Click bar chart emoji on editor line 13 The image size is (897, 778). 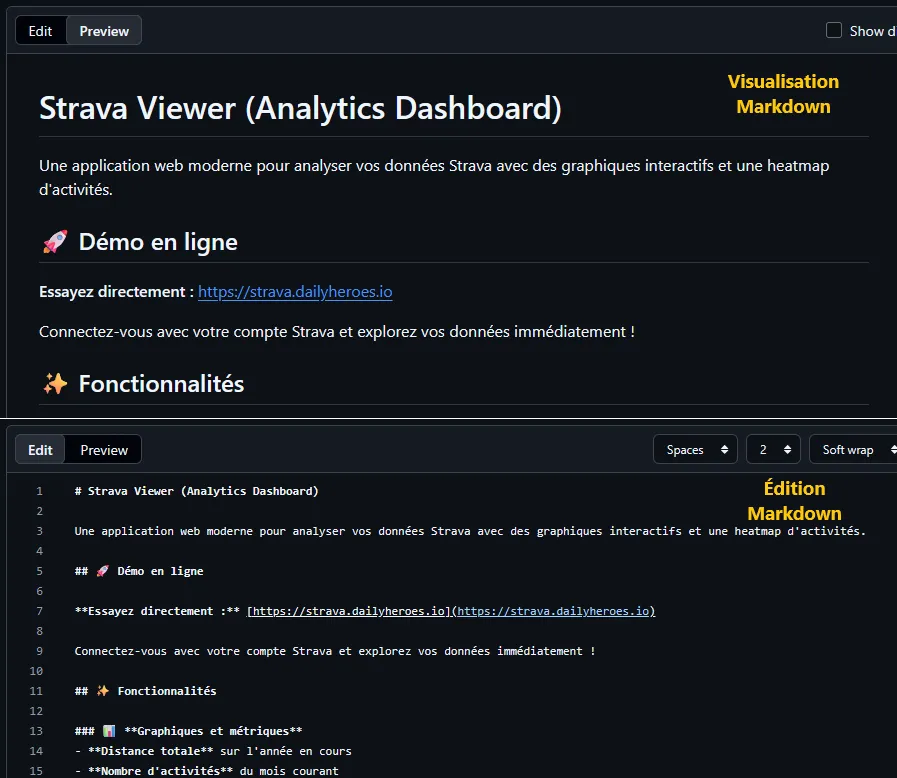[x=109, y=731]
